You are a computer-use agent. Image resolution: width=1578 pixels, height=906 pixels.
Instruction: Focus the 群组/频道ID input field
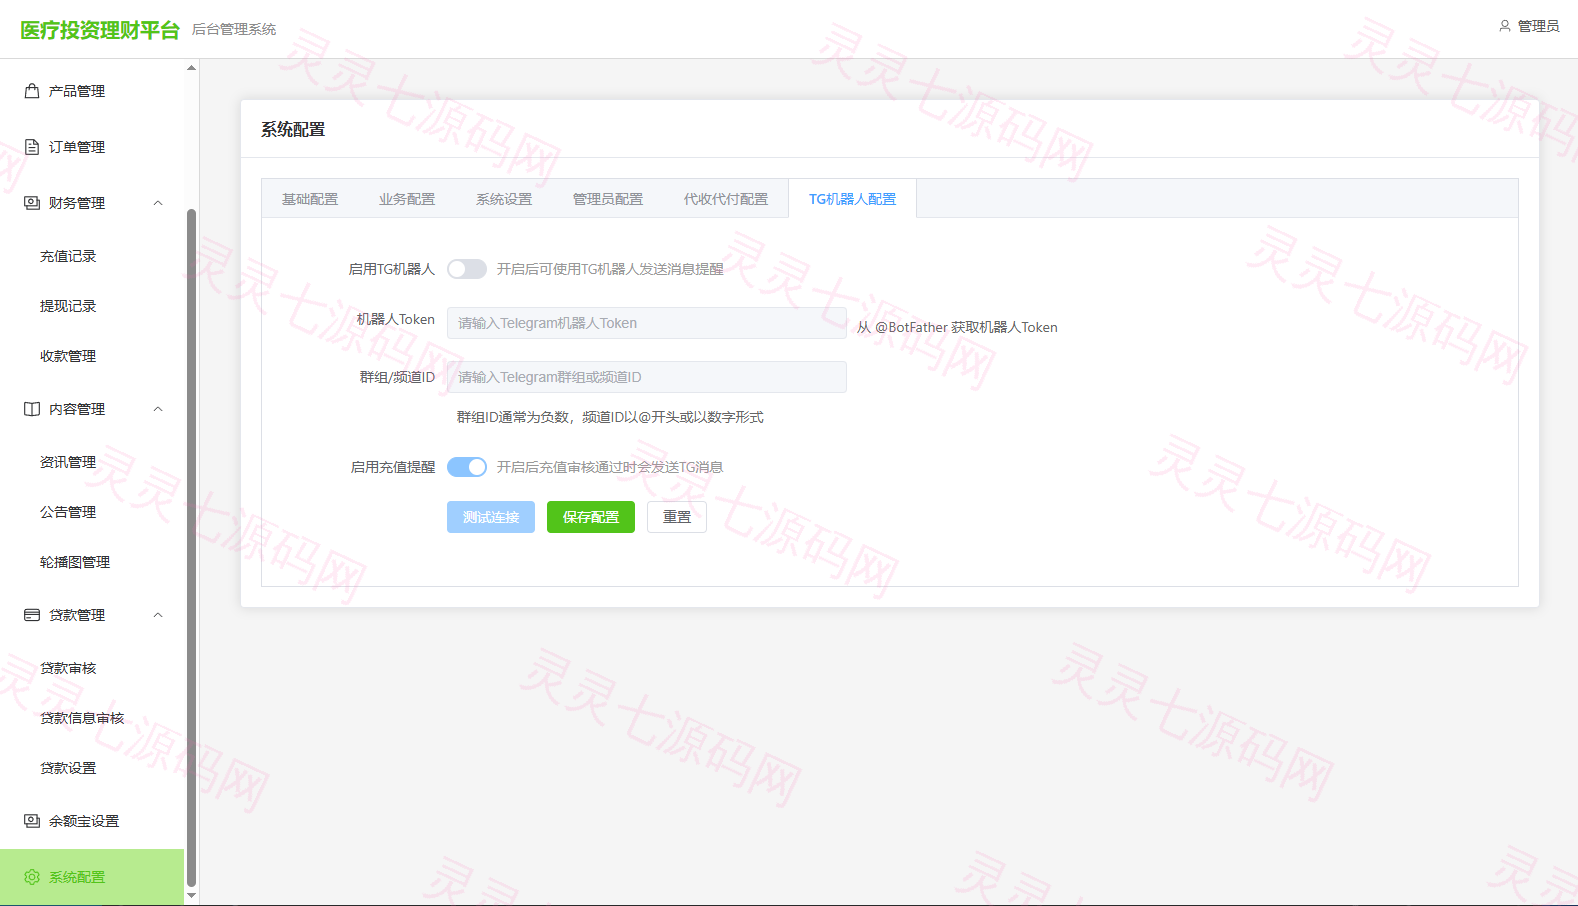(x=647, y=377)
